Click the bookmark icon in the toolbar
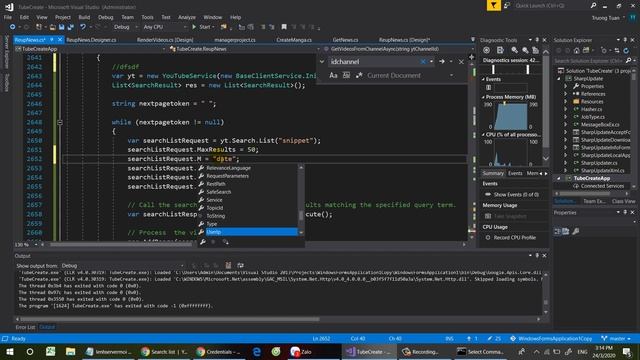 pos(284,27)
